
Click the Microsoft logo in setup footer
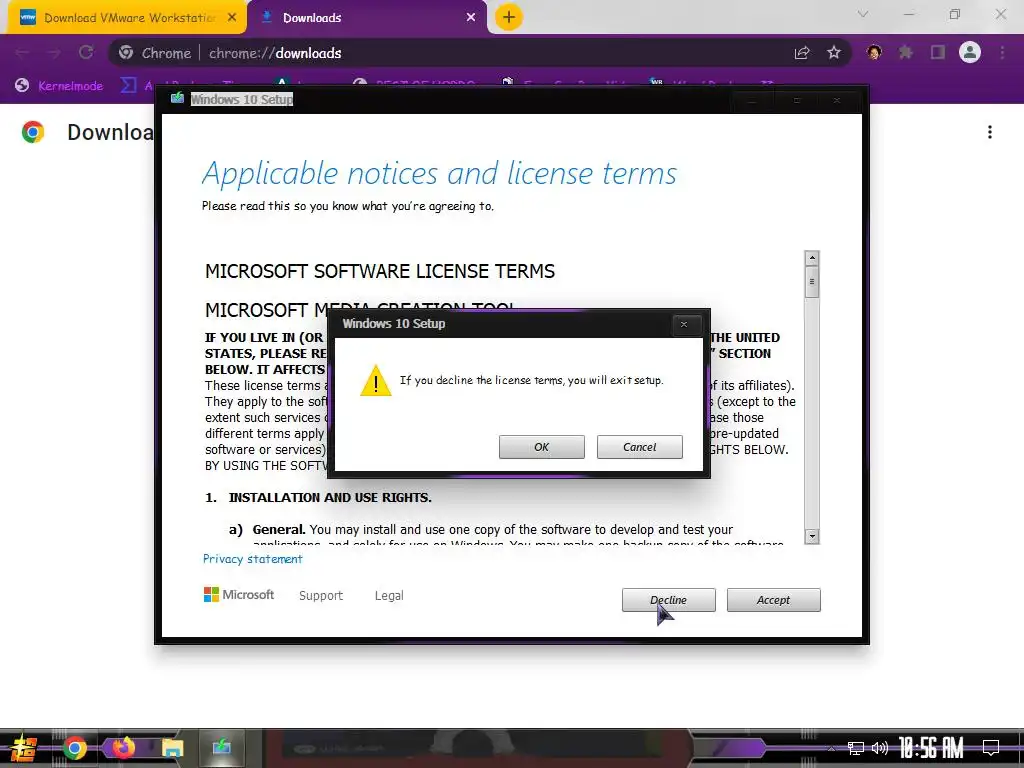(239, 594)
